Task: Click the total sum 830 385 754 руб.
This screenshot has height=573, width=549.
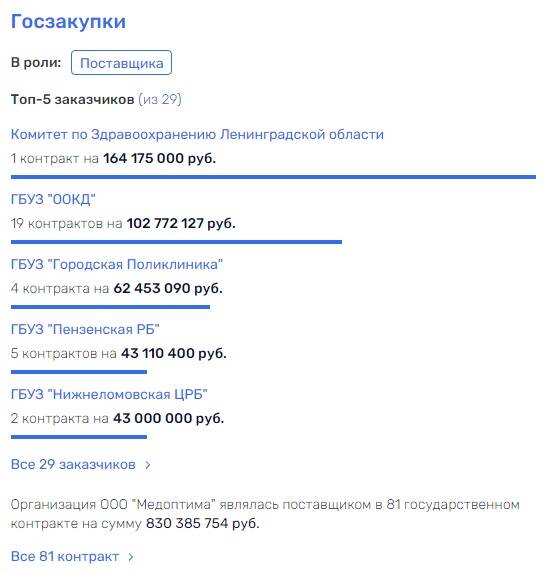Action: (203, 524)
